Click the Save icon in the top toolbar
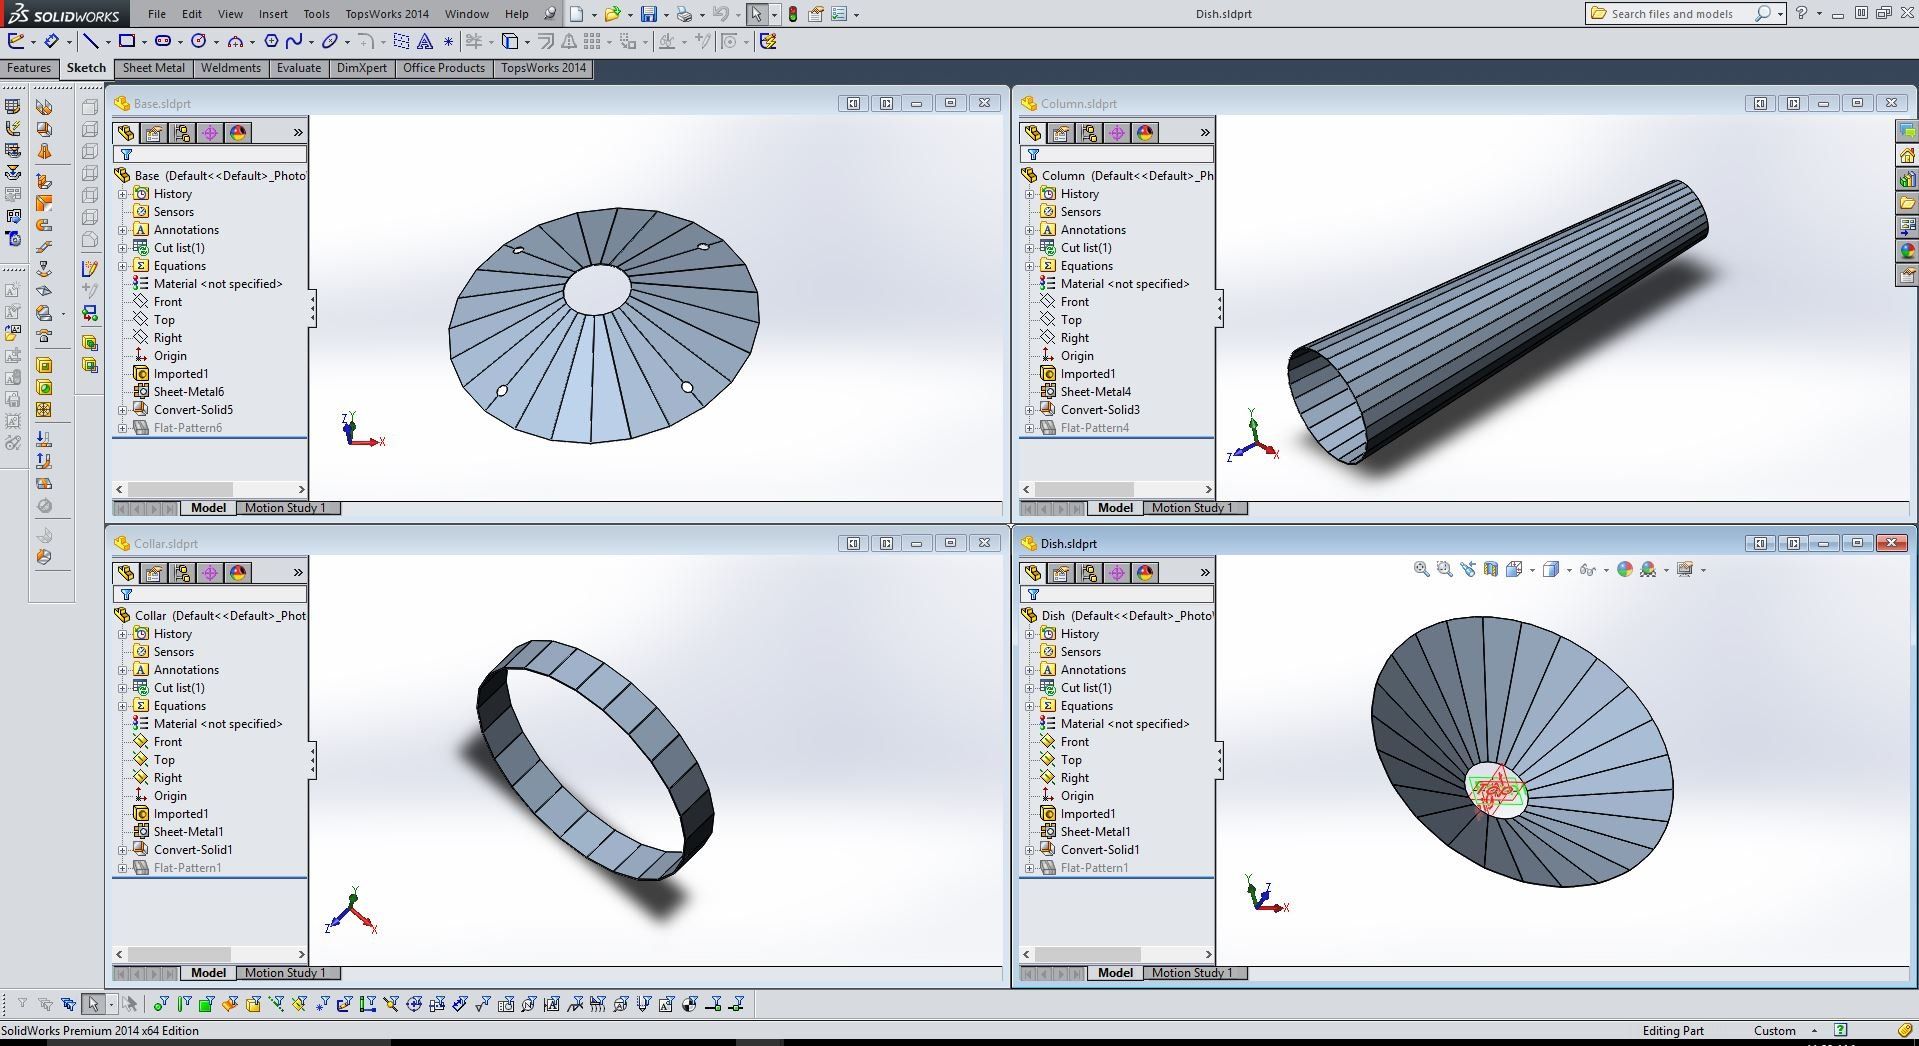This screenshot has height=1046, width=1919. (x=649, y=14)
